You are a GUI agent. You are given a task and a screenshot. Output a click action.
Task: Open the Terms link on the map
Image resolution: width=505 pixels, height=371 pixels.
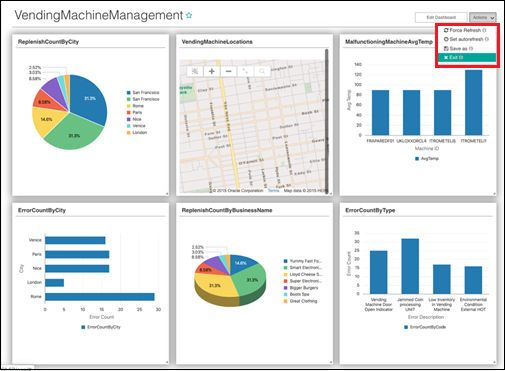[273, 191]
